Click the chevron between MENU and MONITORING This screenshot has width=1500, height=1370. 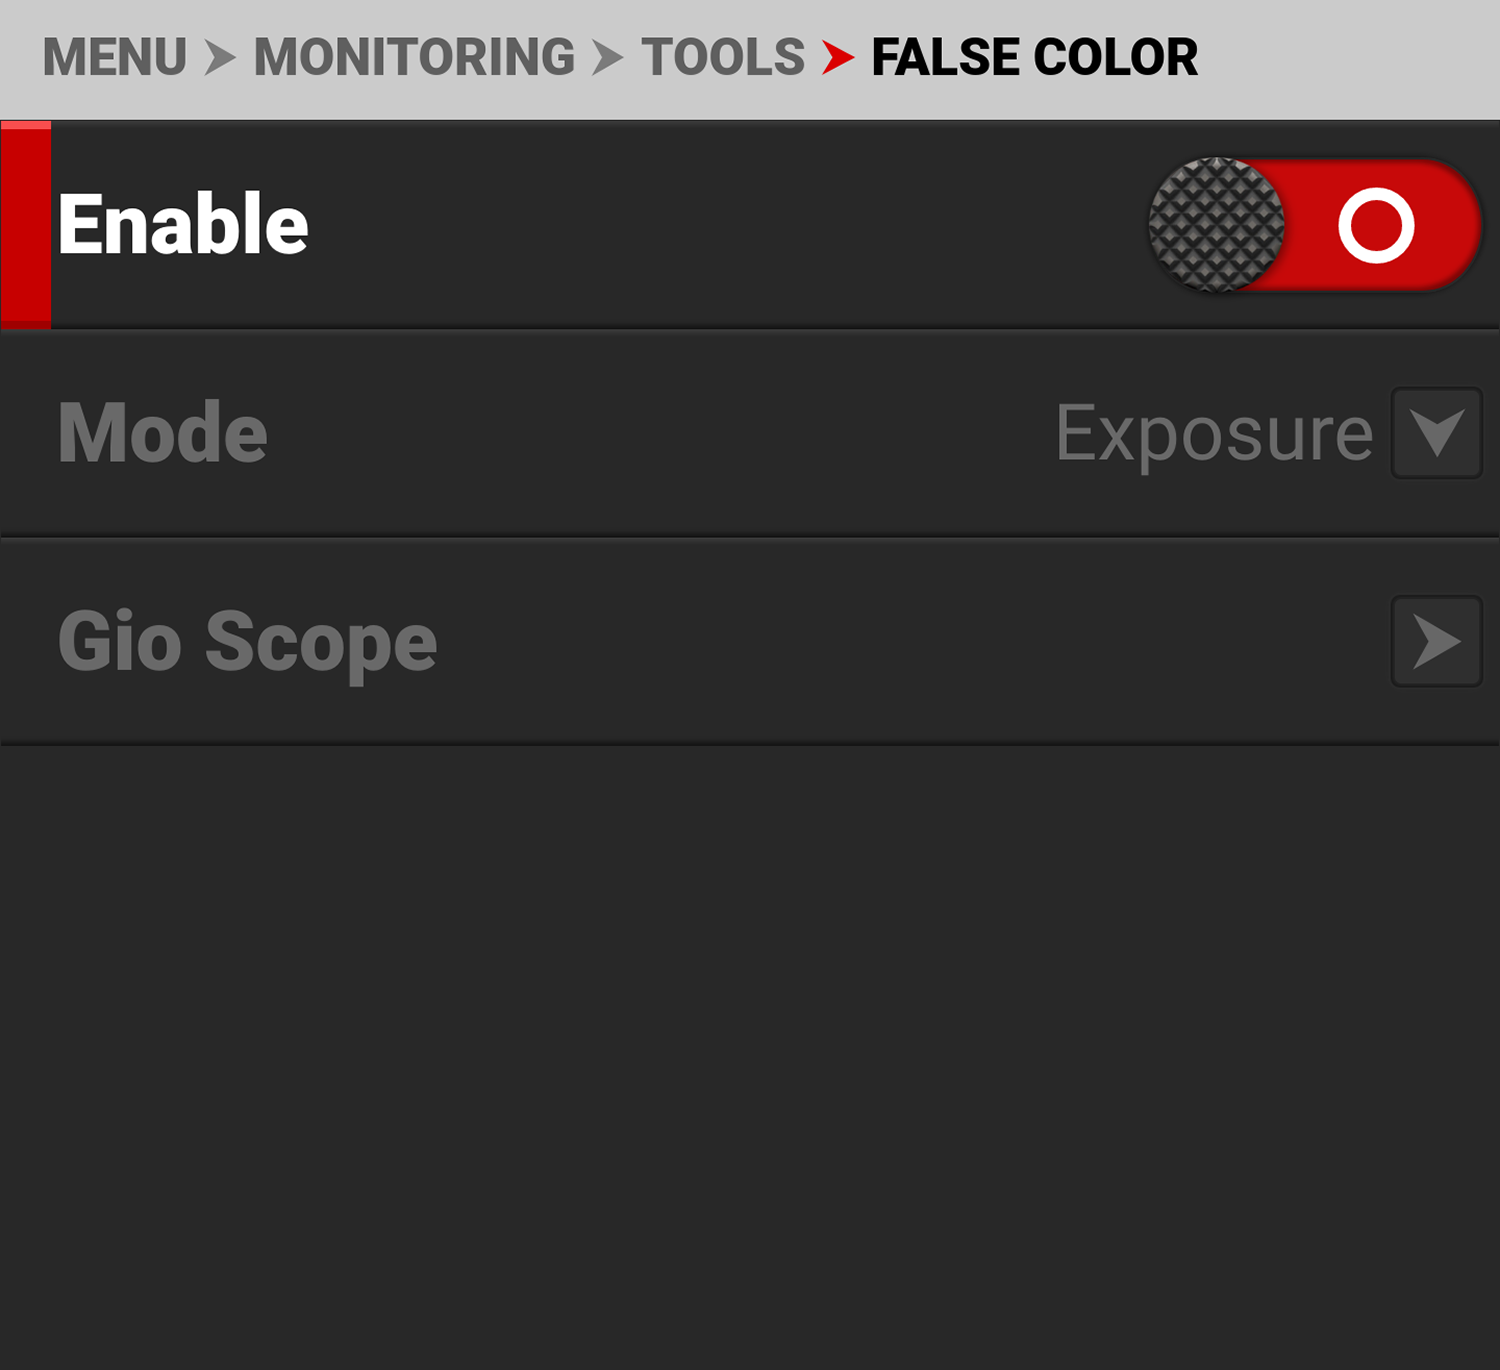coord(218,57)
